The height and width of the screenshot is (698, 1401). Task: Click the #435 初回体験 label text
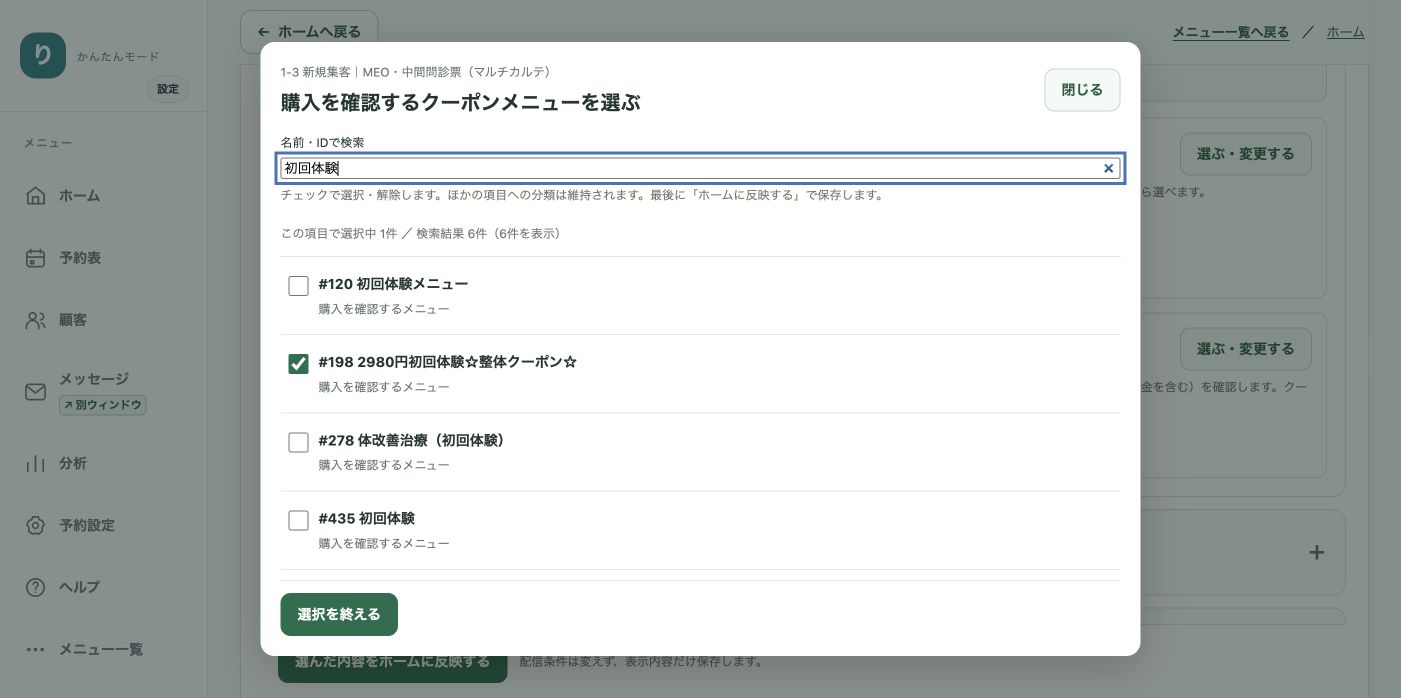click(366, 518)
